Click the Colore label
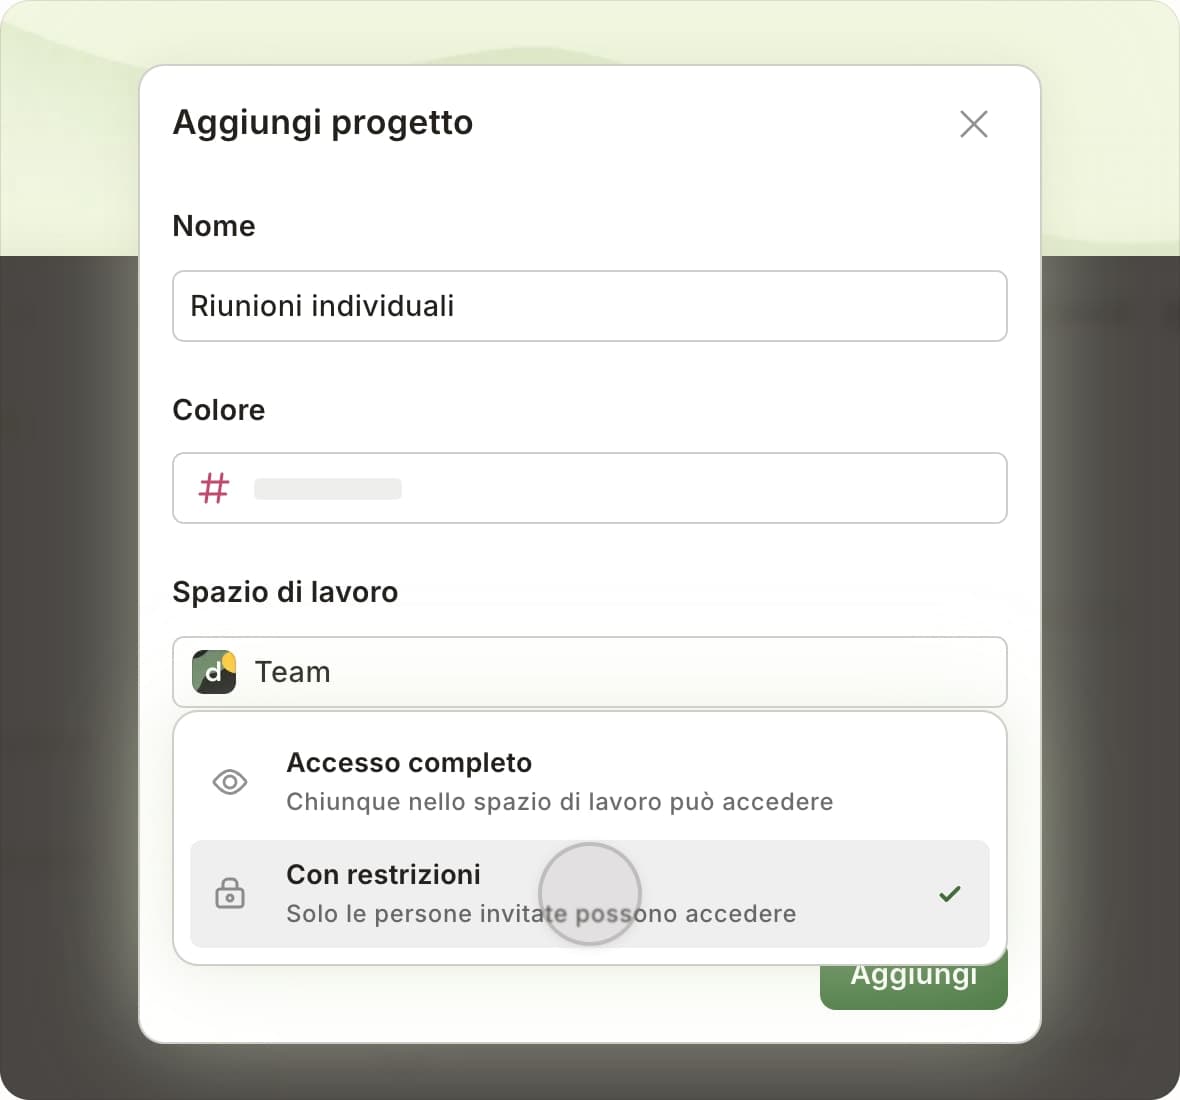 (219, 410)
